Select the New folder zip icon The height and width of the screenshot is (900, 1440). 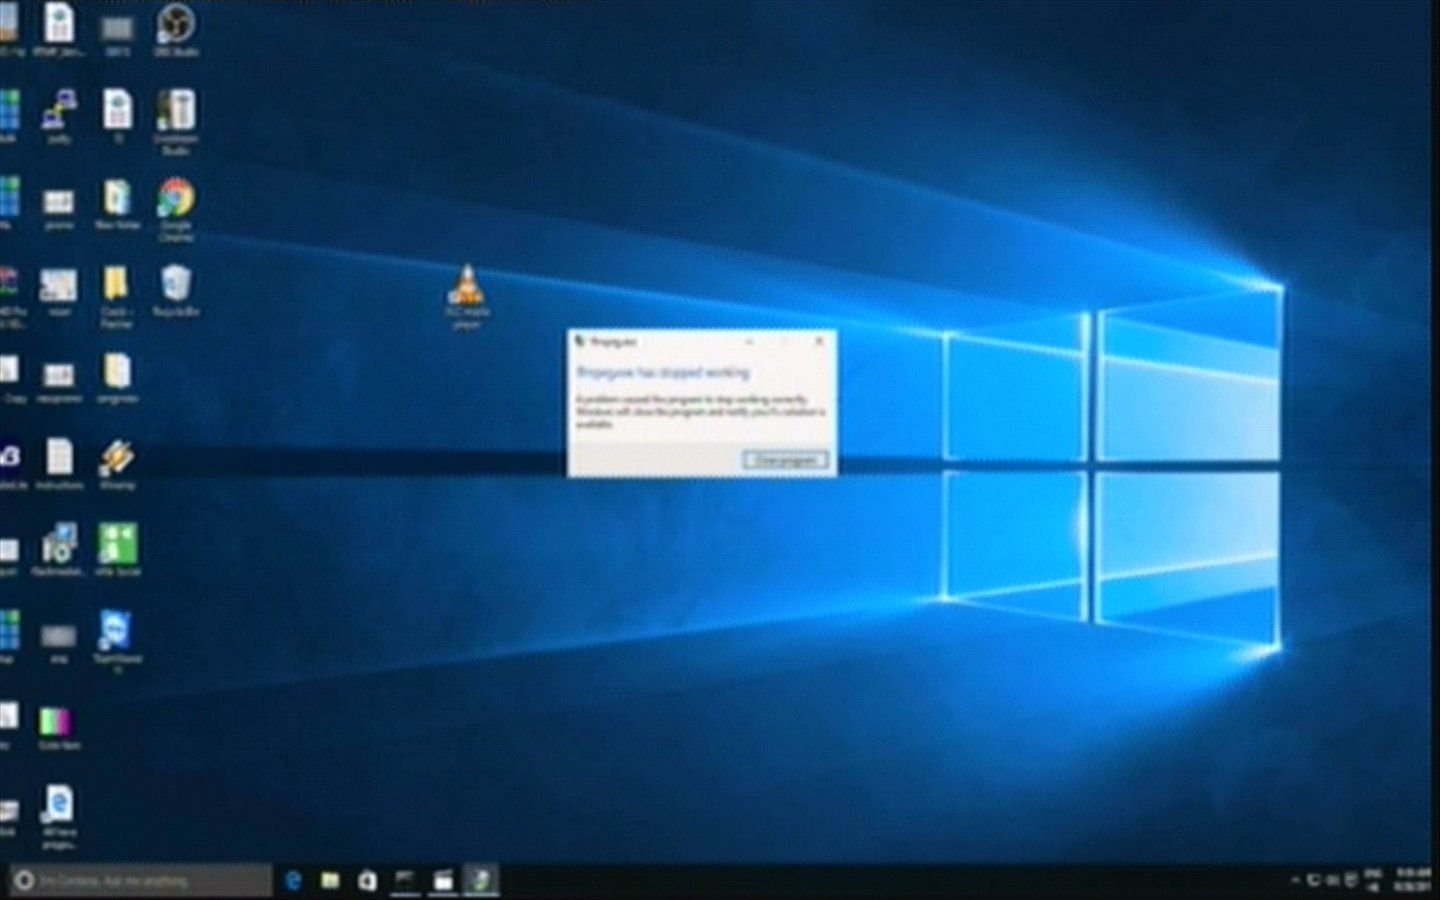pos(117,204)
